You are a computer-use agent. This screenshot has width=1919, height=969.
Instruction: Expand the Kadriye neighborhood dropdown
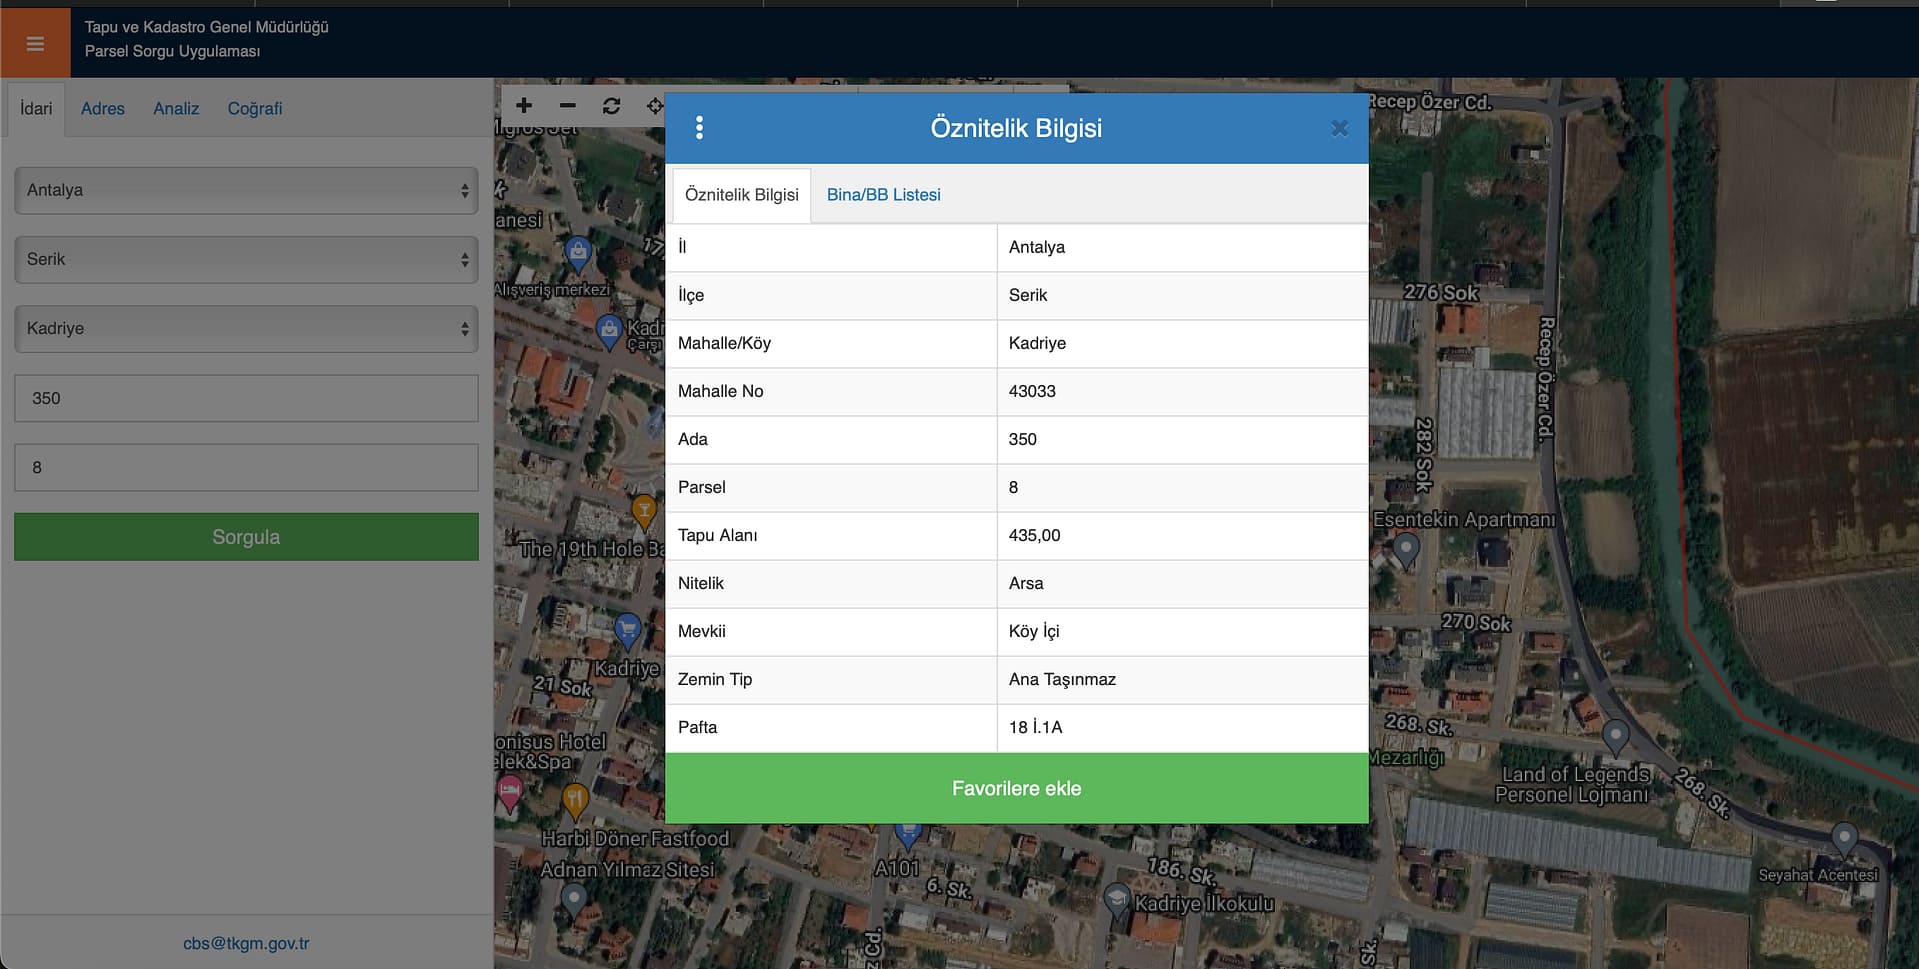click(246, 329)
